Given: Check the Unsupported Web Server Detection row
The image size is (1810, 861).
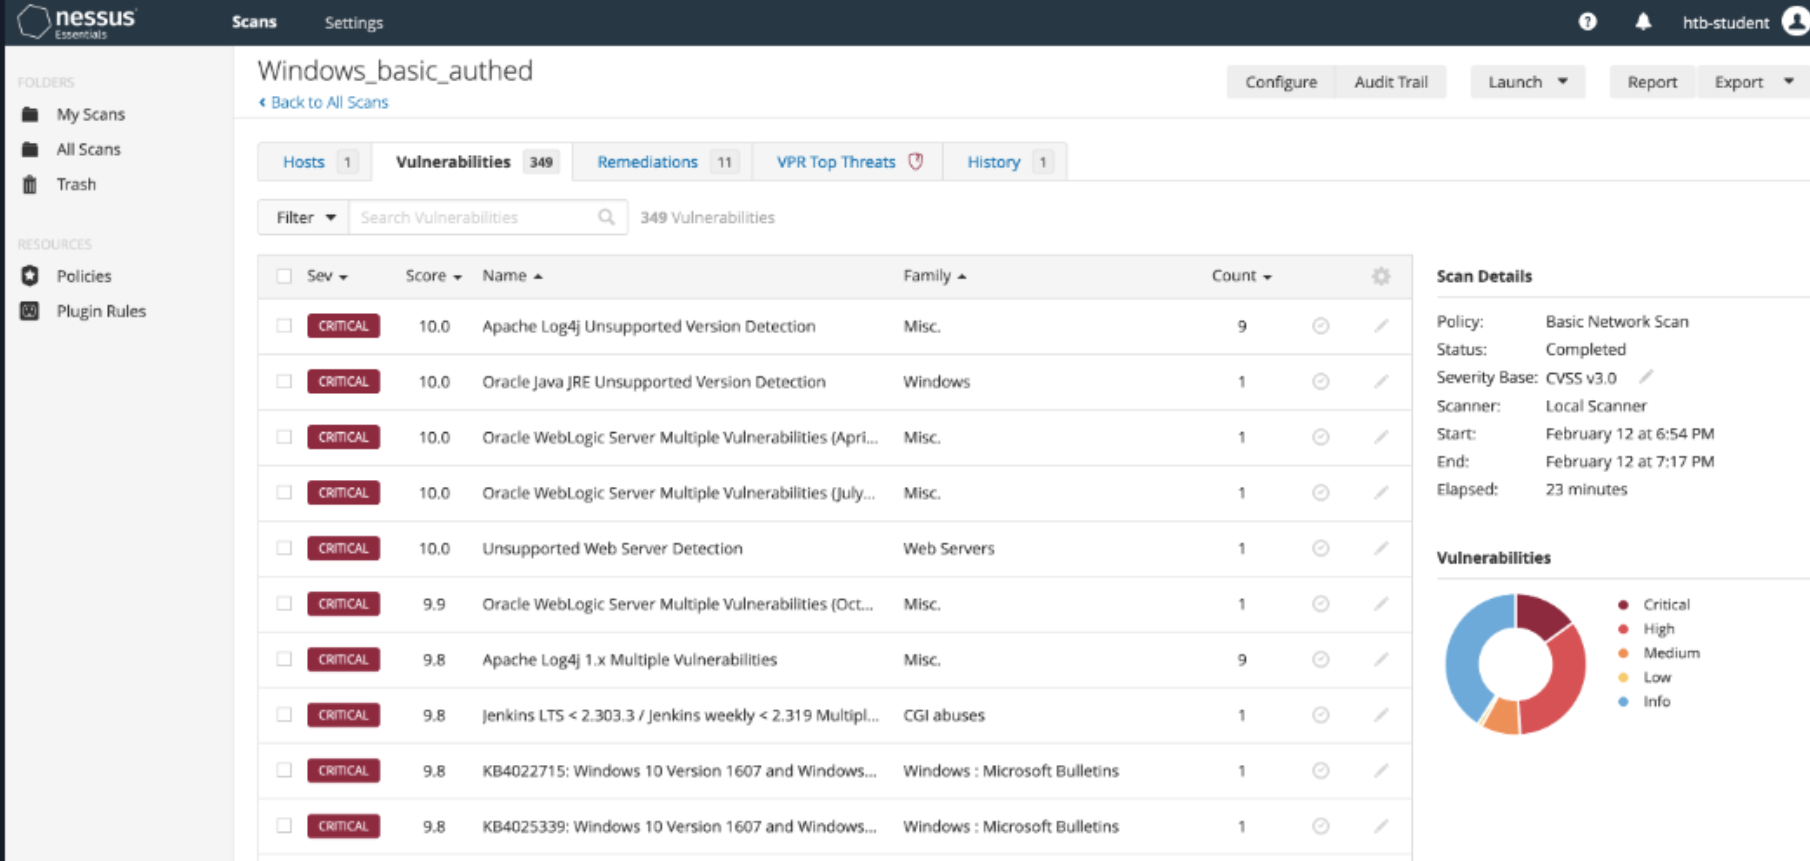Looking at the screenshot, I should 285,548.
